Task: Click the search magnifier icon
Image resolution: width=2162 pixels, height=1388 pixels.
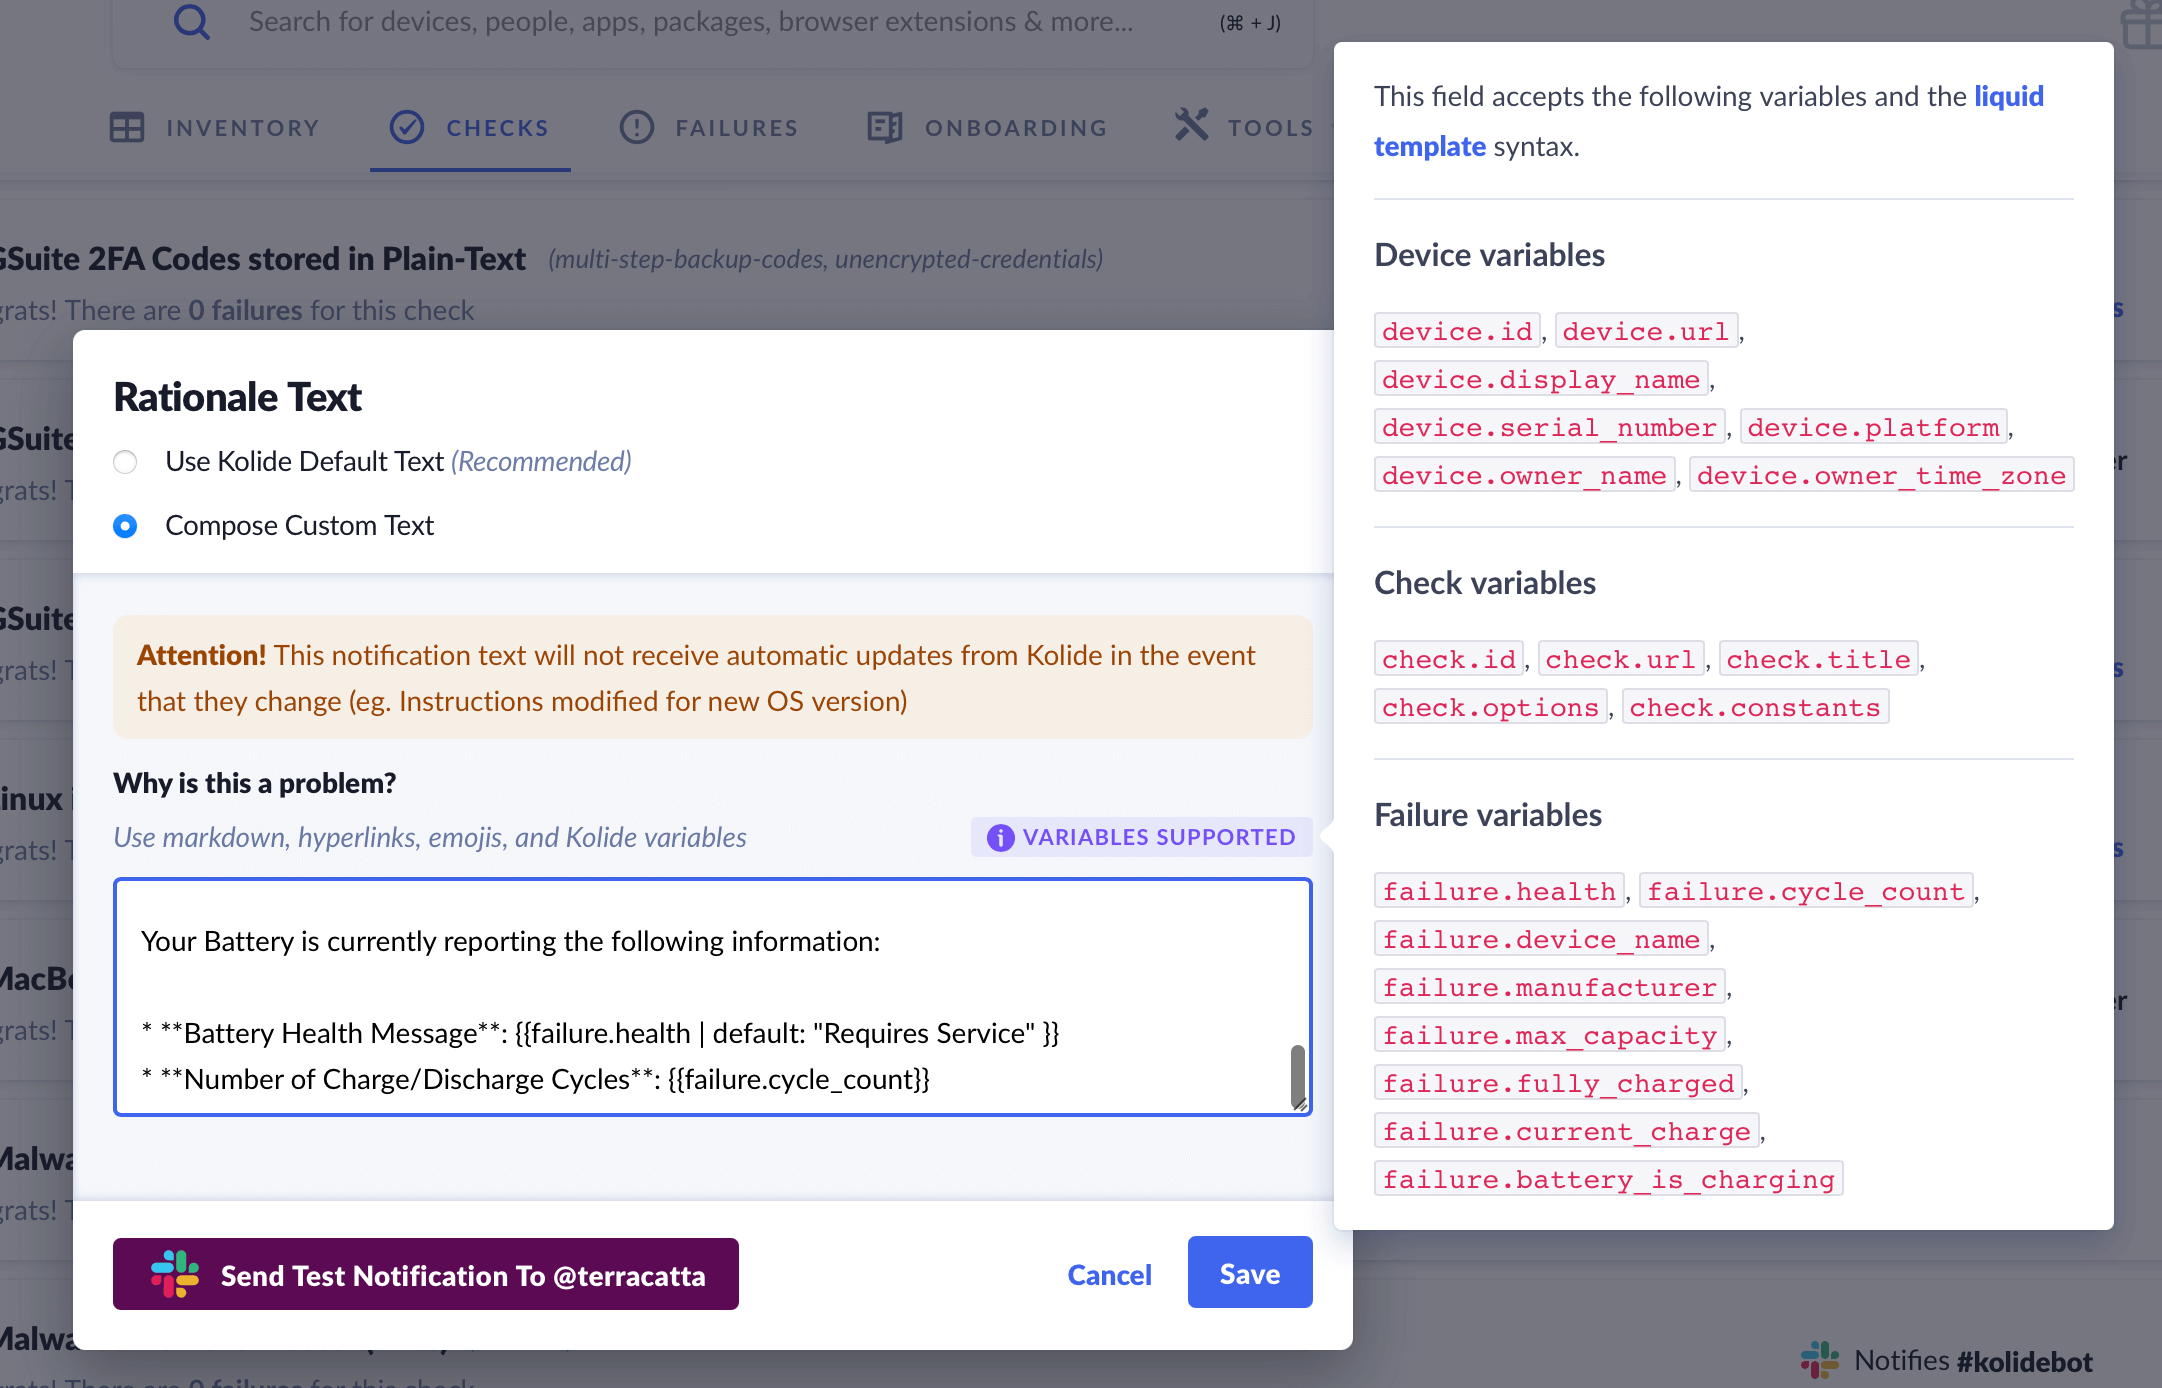Action: [191, 21]
